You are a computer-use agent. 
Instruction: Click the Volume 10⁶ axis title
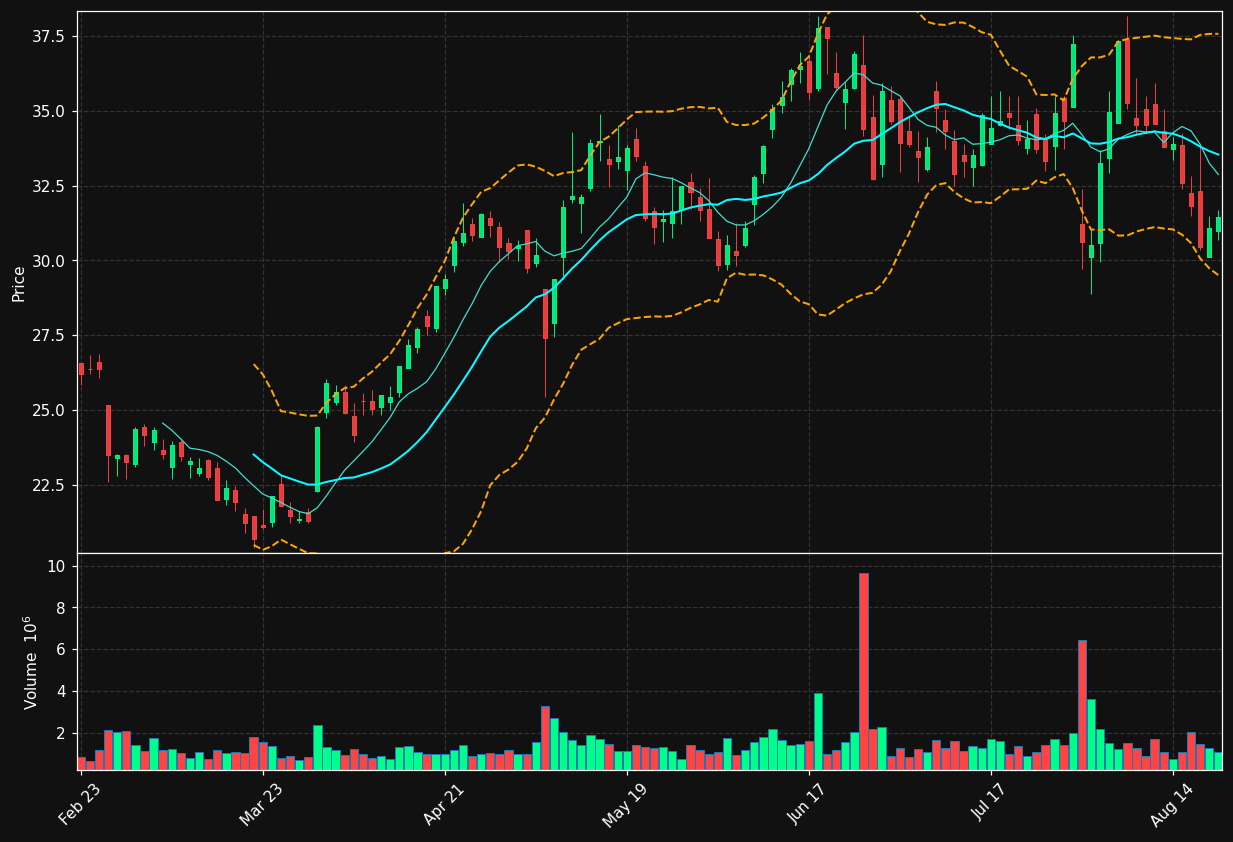(x=30, y=662)
